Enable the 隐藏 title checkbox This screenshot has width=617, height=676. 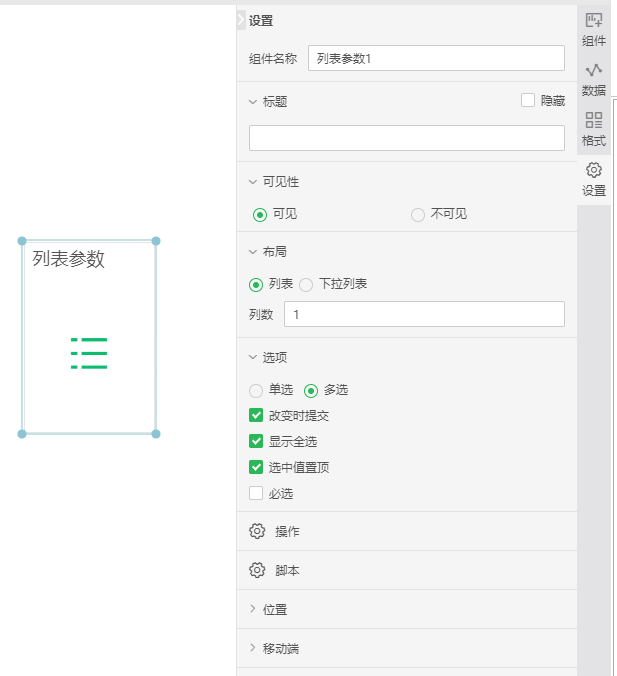(x=528, y=100)
